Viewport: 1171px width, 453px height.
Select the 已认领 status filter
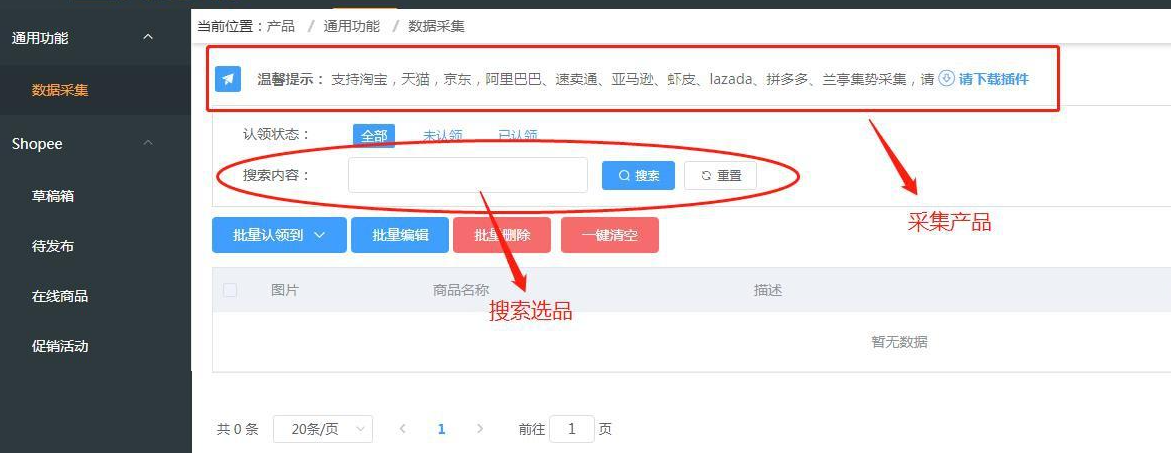point(518,136)
